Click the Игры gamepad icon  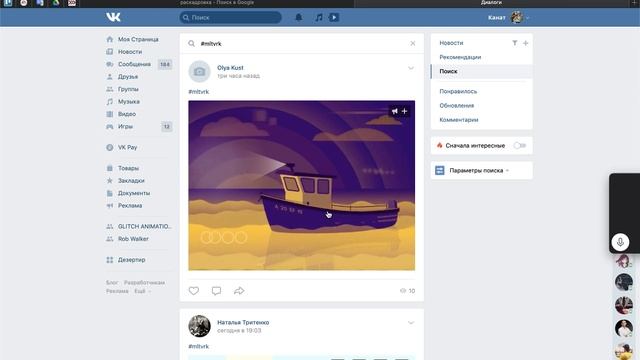[x=110, y=127]
